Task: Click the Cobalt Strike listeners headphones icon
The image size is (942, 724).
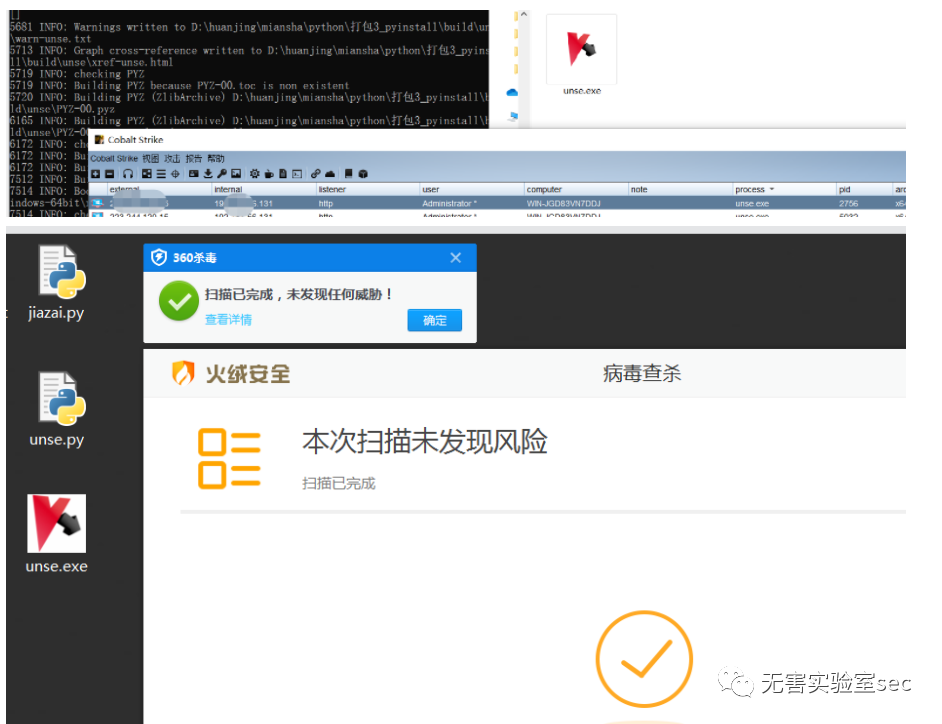Action: coord(128,174)
